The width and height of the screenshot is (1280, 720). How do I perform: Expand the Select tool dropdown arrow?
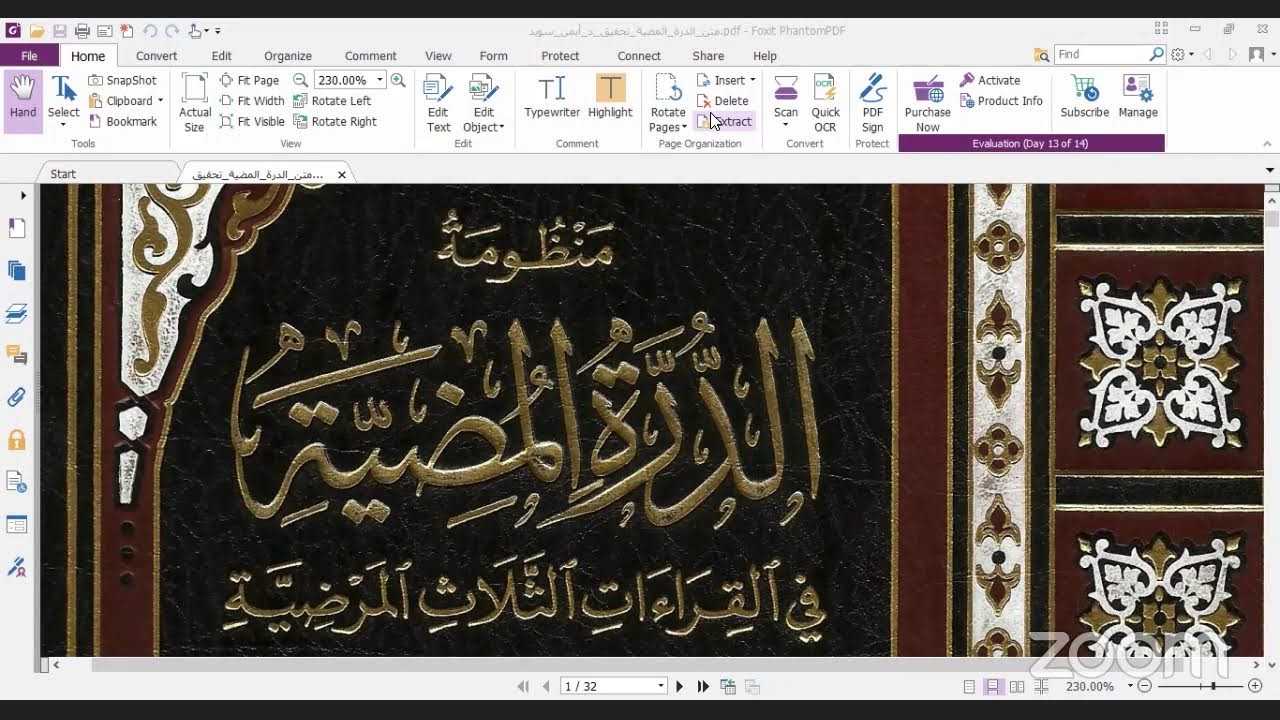[63, 126]
